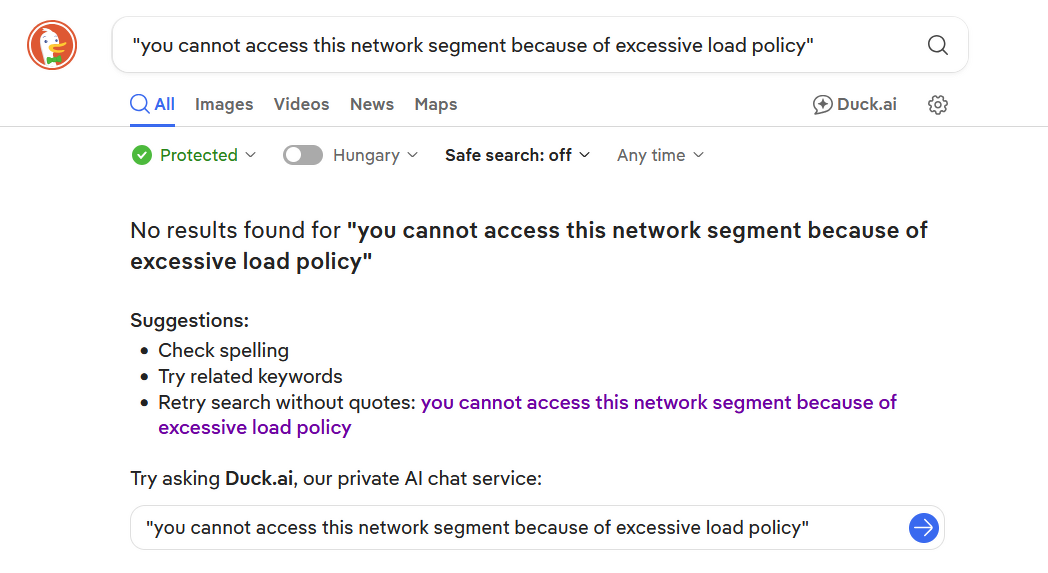Click the green Protected checkmark icon
Viewport: 1048px width, 573px height.
pos(142,155)
